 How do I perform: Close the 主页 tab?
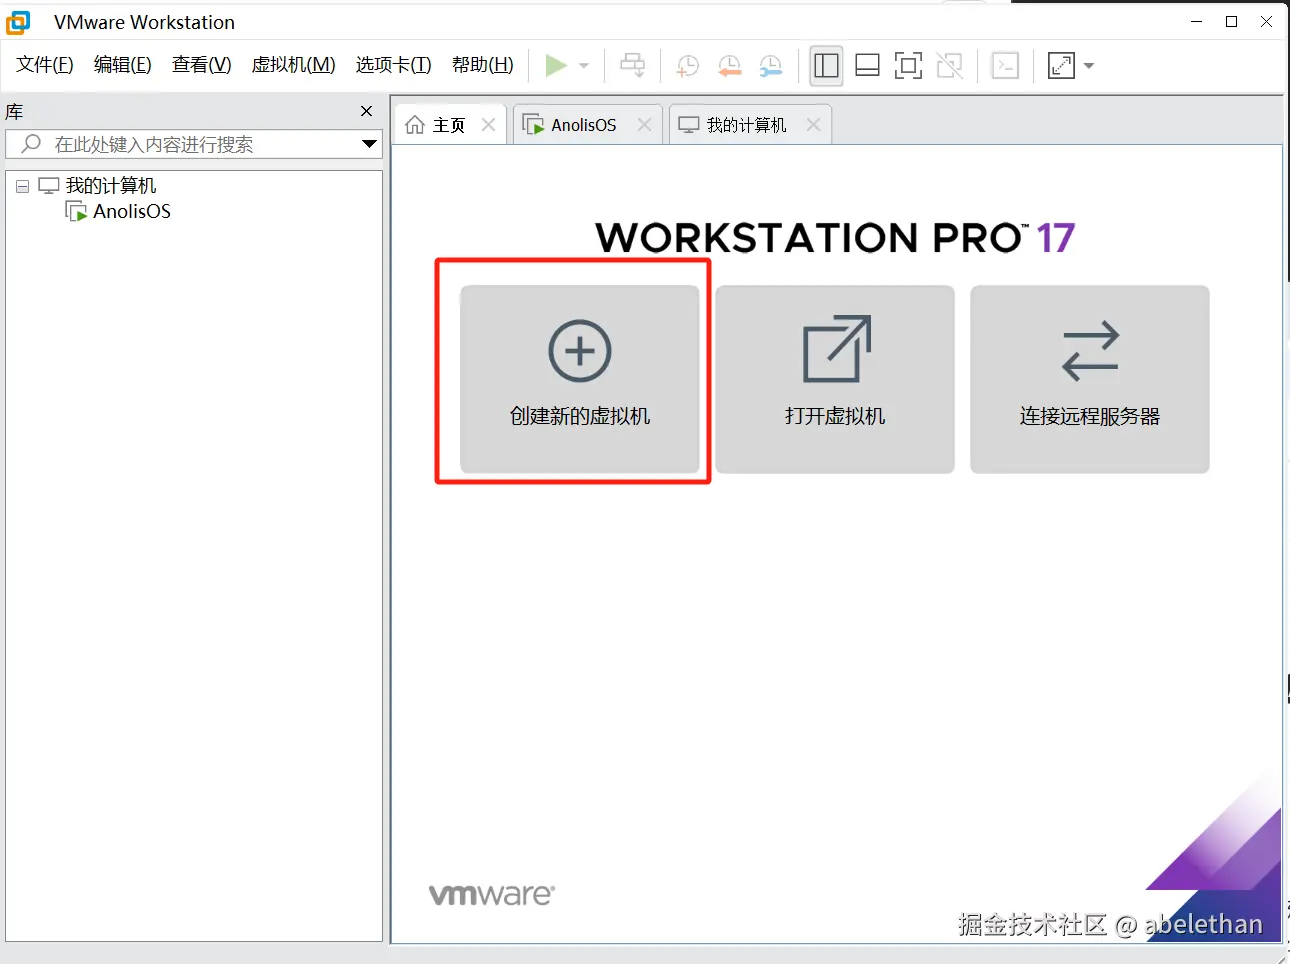(x=488, y=125)
